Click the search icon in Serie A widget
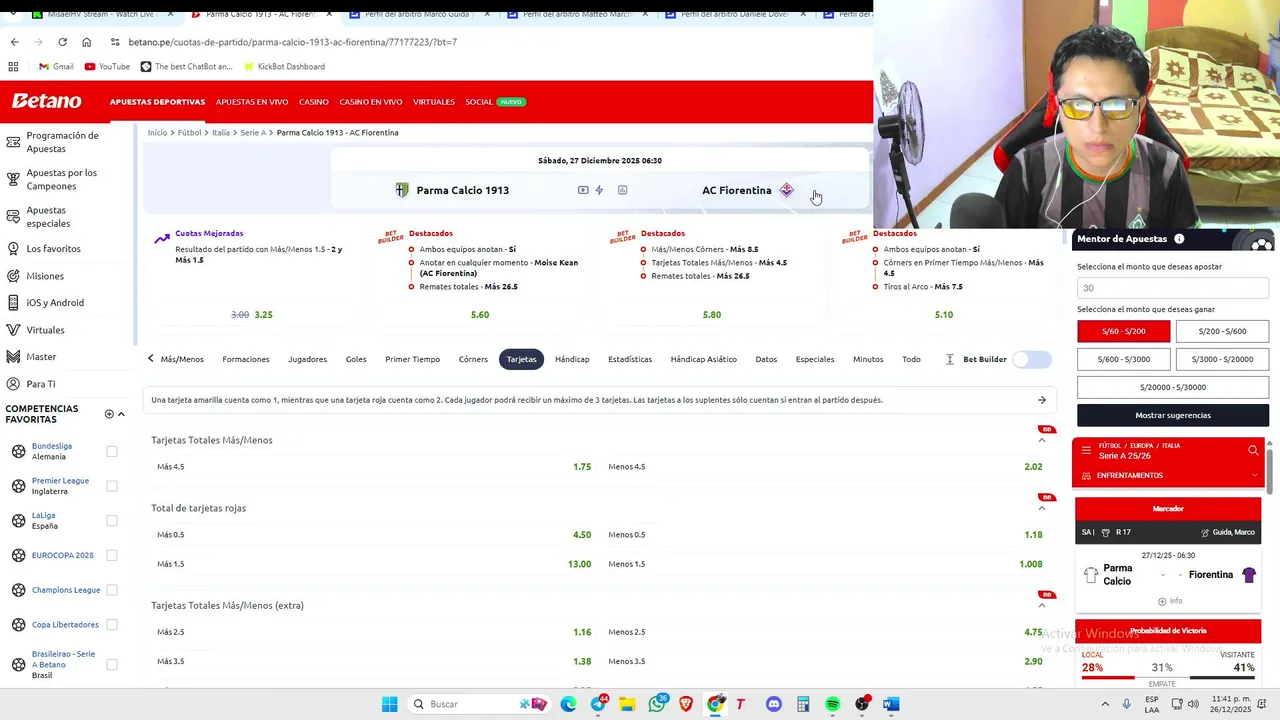This screenshot has height=720, width=1280. pyautogui.click(x=1253, y=451)
